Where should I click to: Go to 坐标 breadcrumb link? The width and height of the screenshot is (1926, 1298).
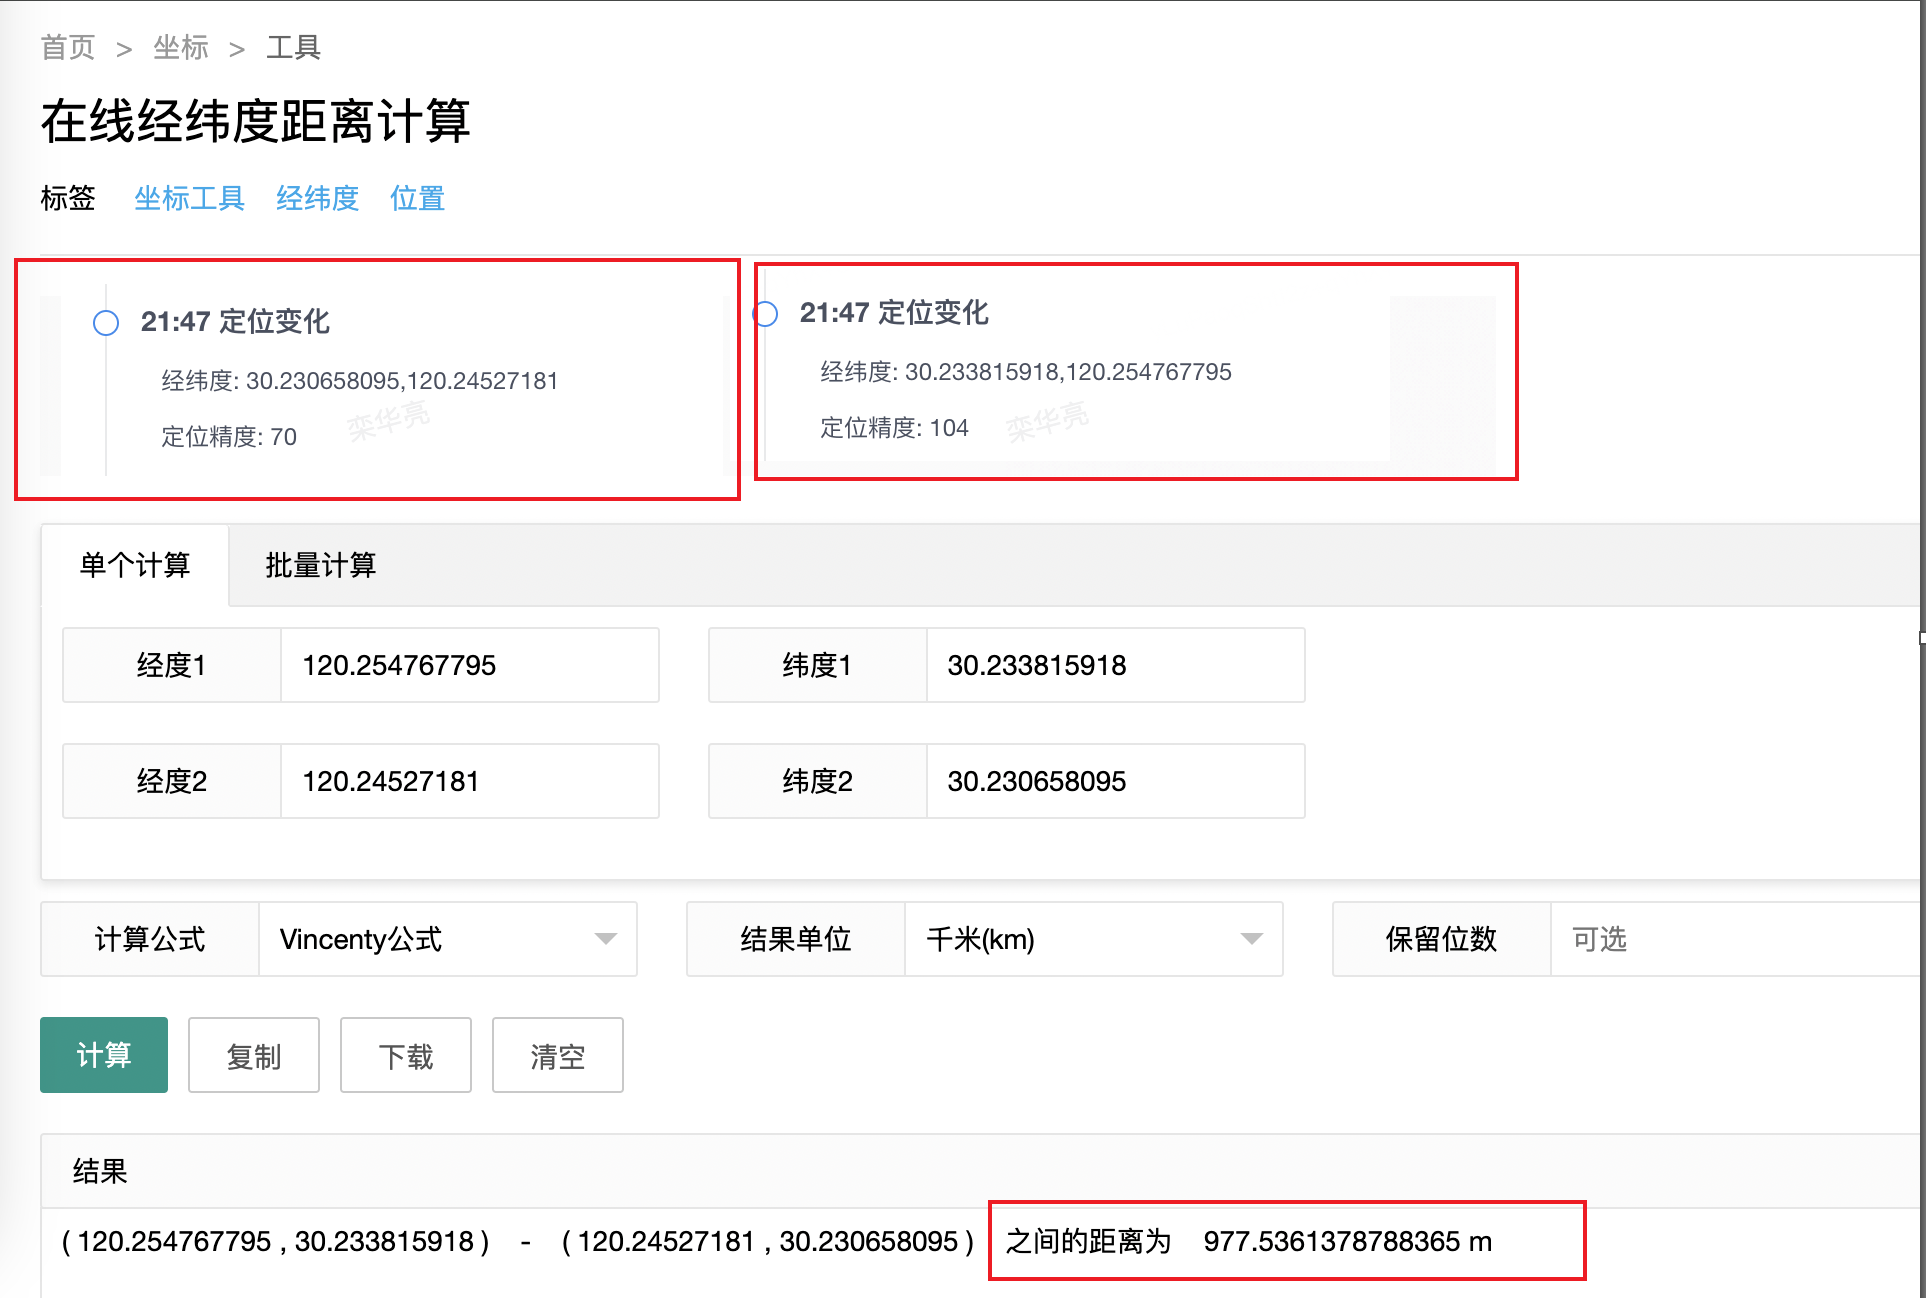(181, 47)
